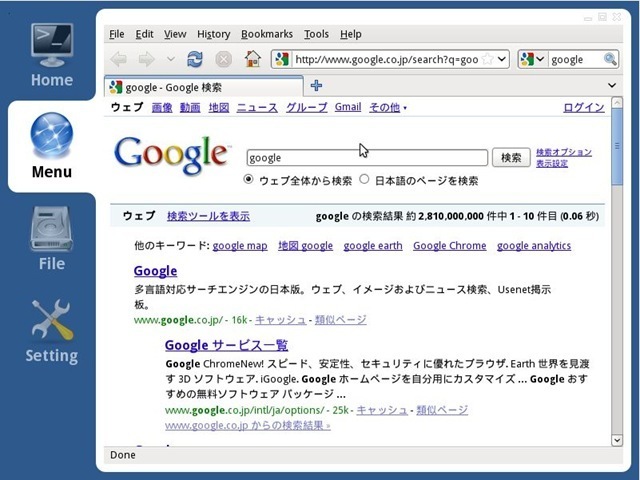Open the View menu
The width and height of the screenshot is (640, 480).
tap(175, 34)
